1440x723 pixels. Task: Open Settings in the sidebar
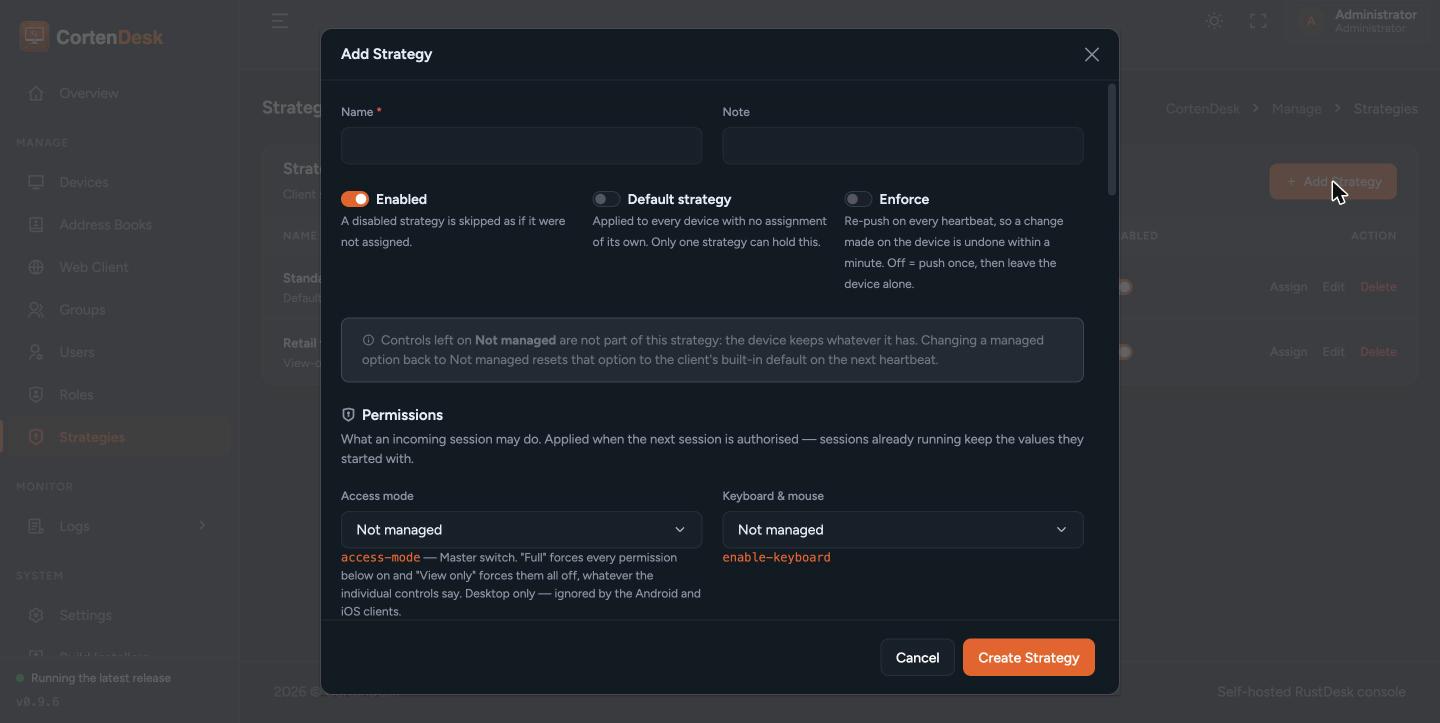tap(116, 615)
